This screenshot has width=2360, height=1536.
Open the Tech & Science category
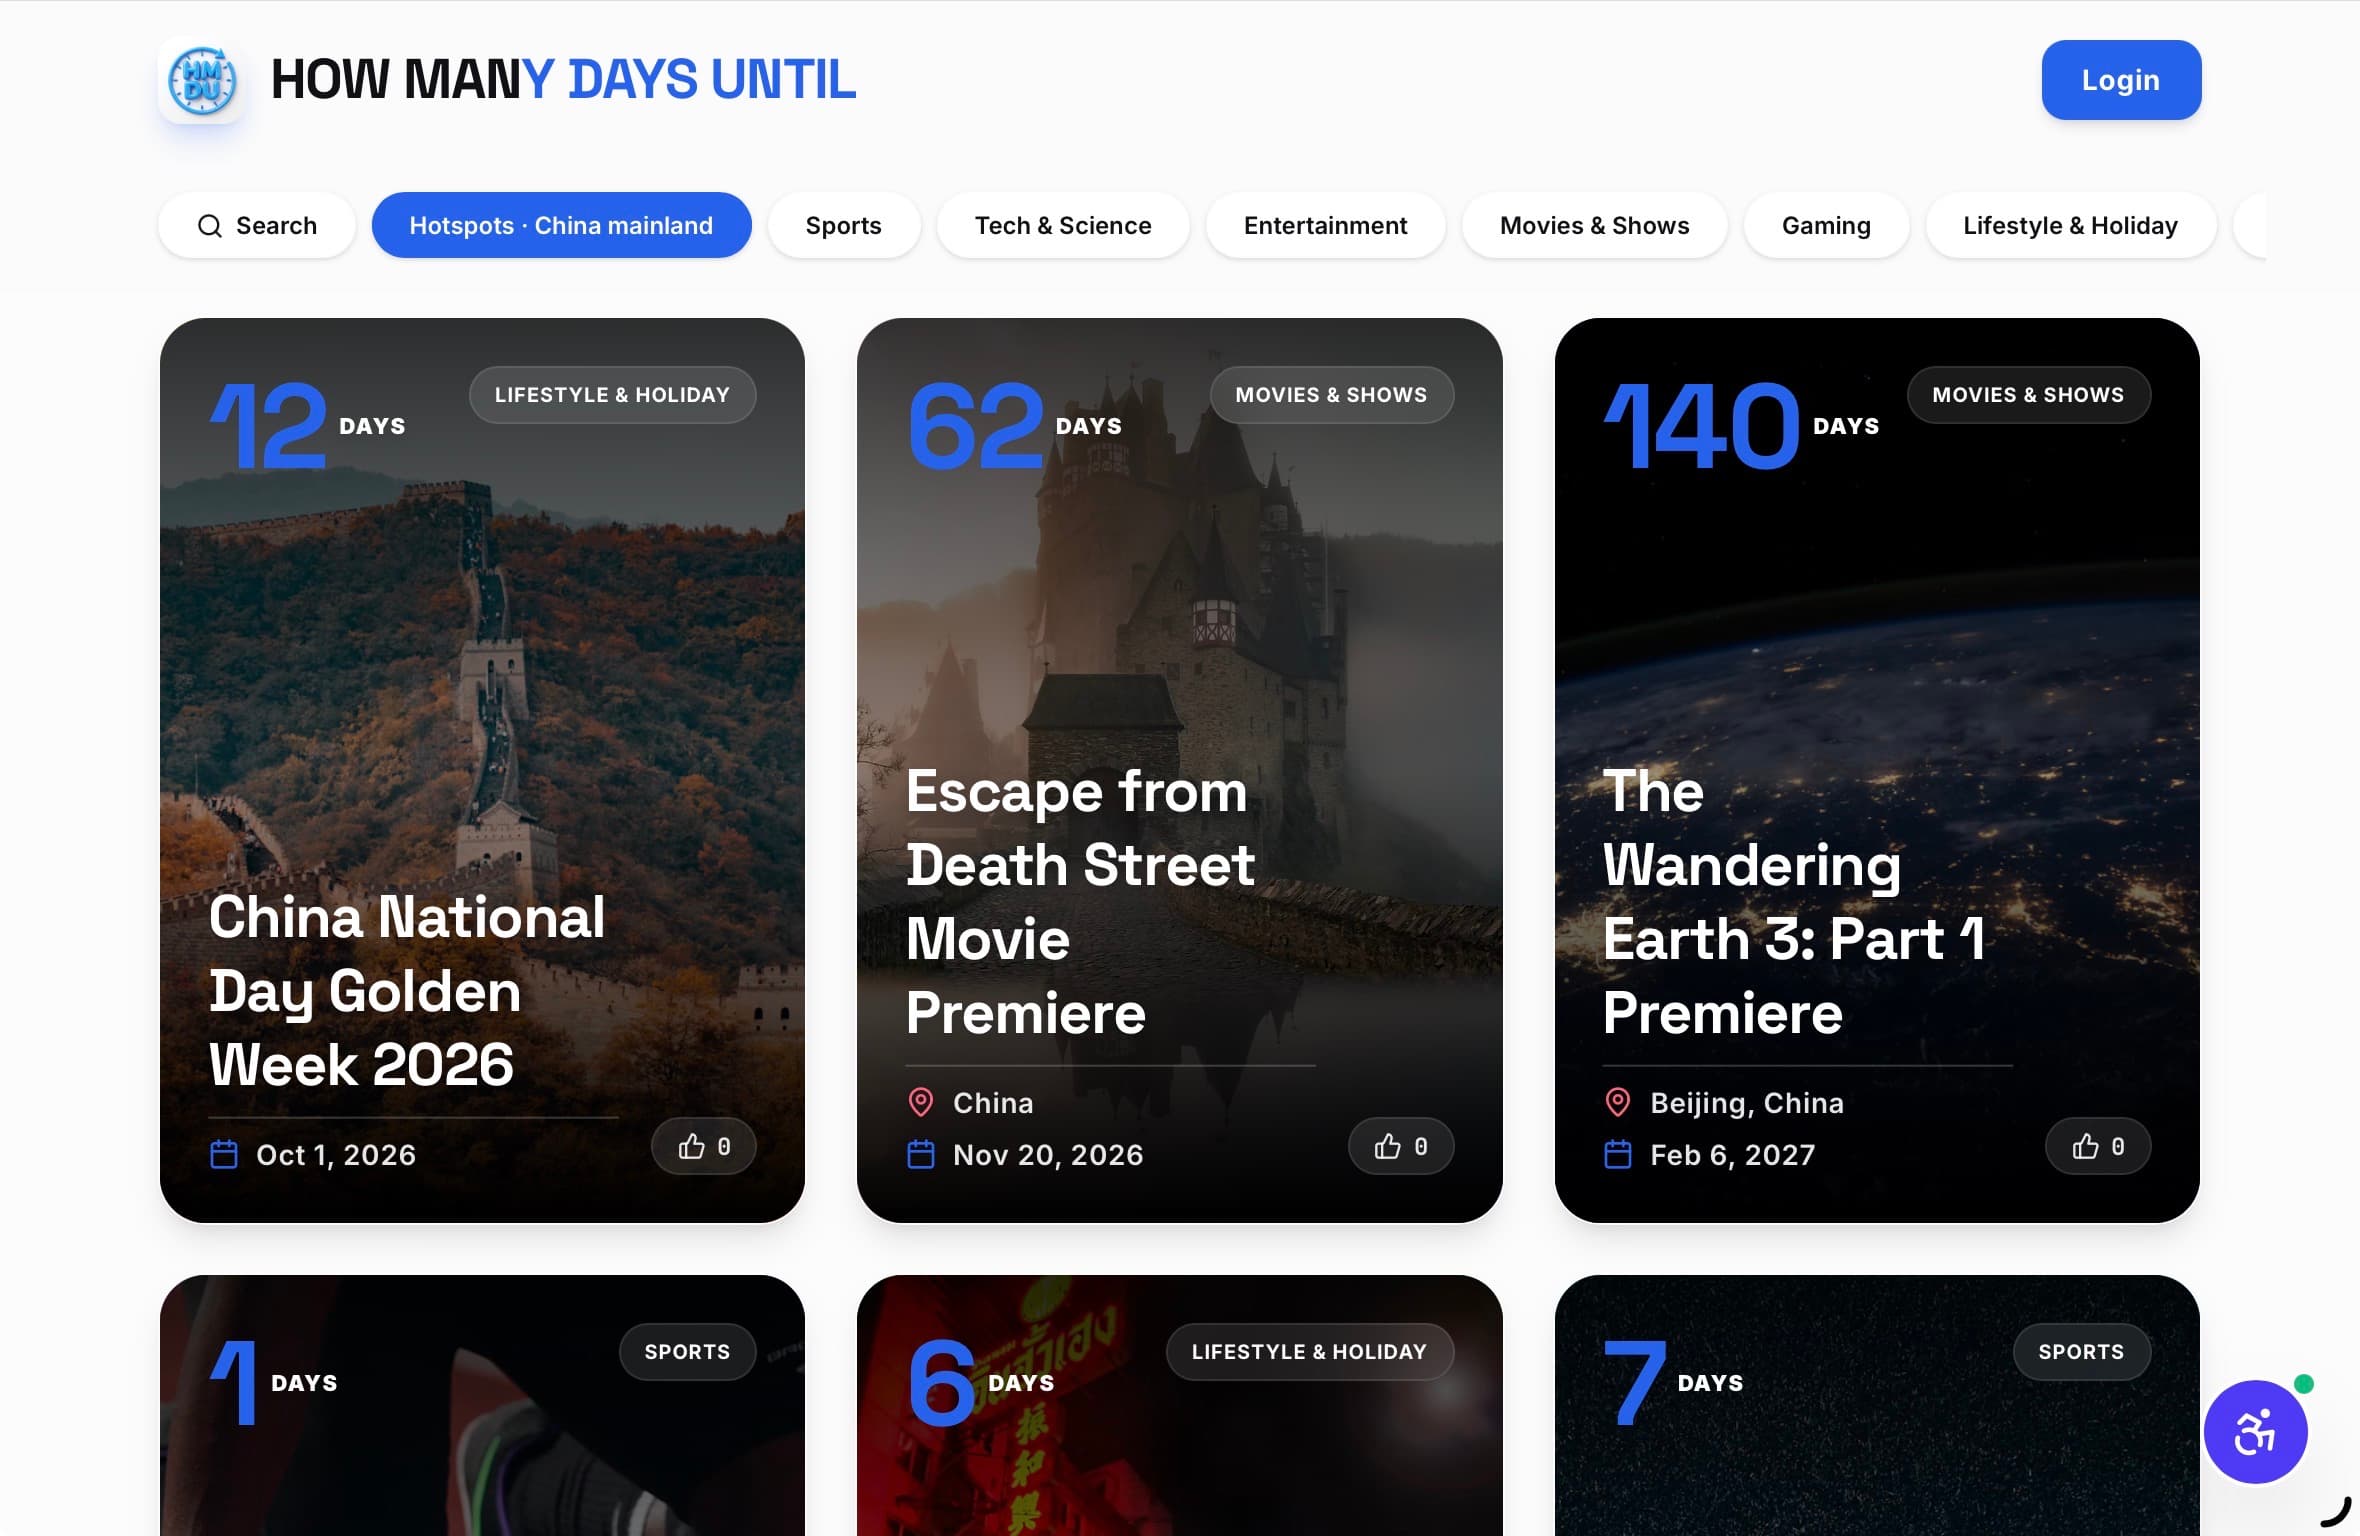1063,225
